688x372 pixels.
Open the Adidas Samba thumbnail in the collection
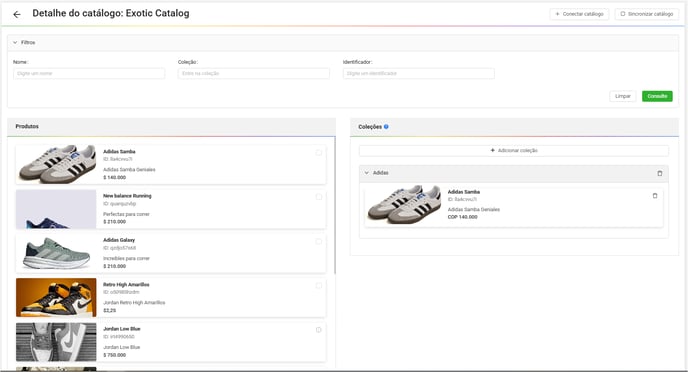[404, 204]
